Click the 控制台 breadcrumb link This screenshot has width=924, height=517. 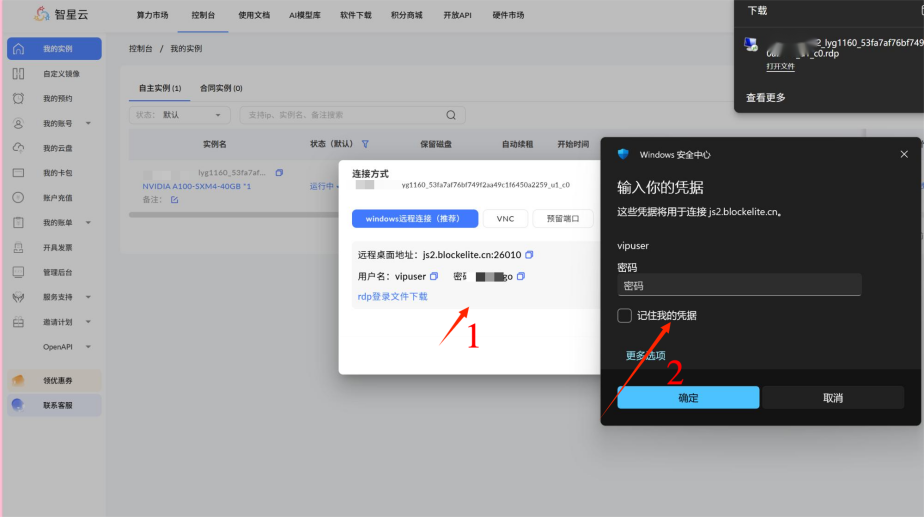coord(140,49)
